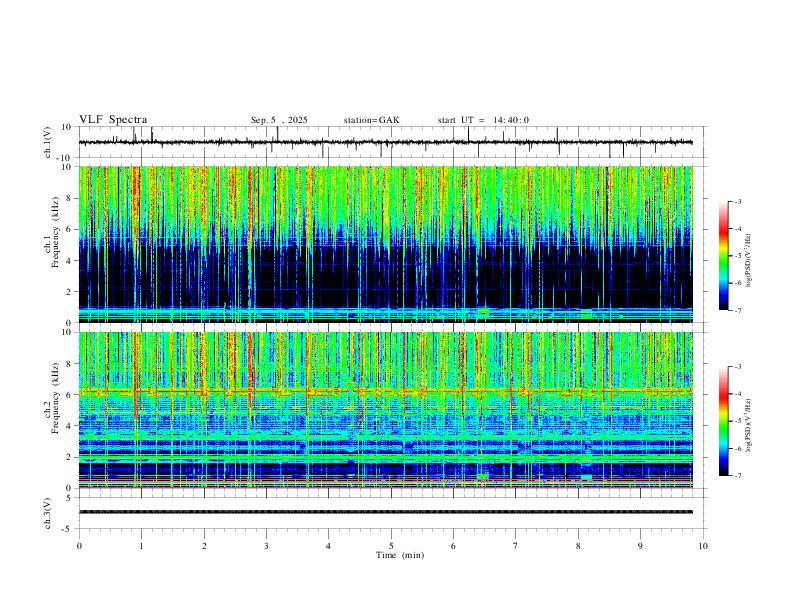Screen dimensions: 792x612
Task: Click time-axis tick label "0"
Action: click(x=79, y=546)
